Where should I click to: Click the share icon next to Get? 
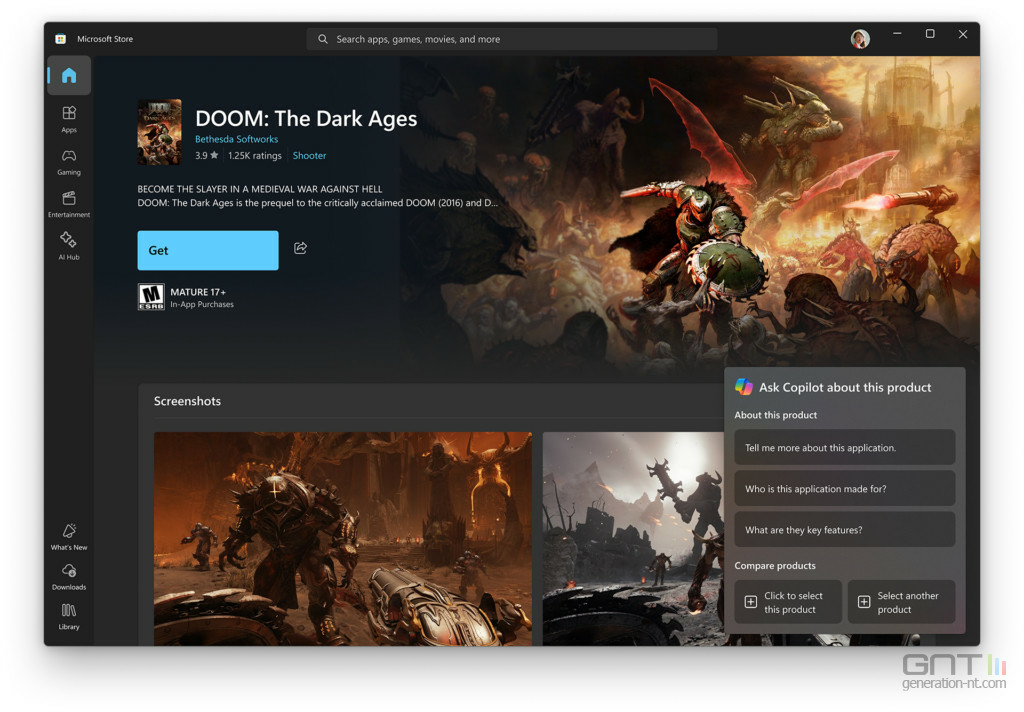coord(300,248)
